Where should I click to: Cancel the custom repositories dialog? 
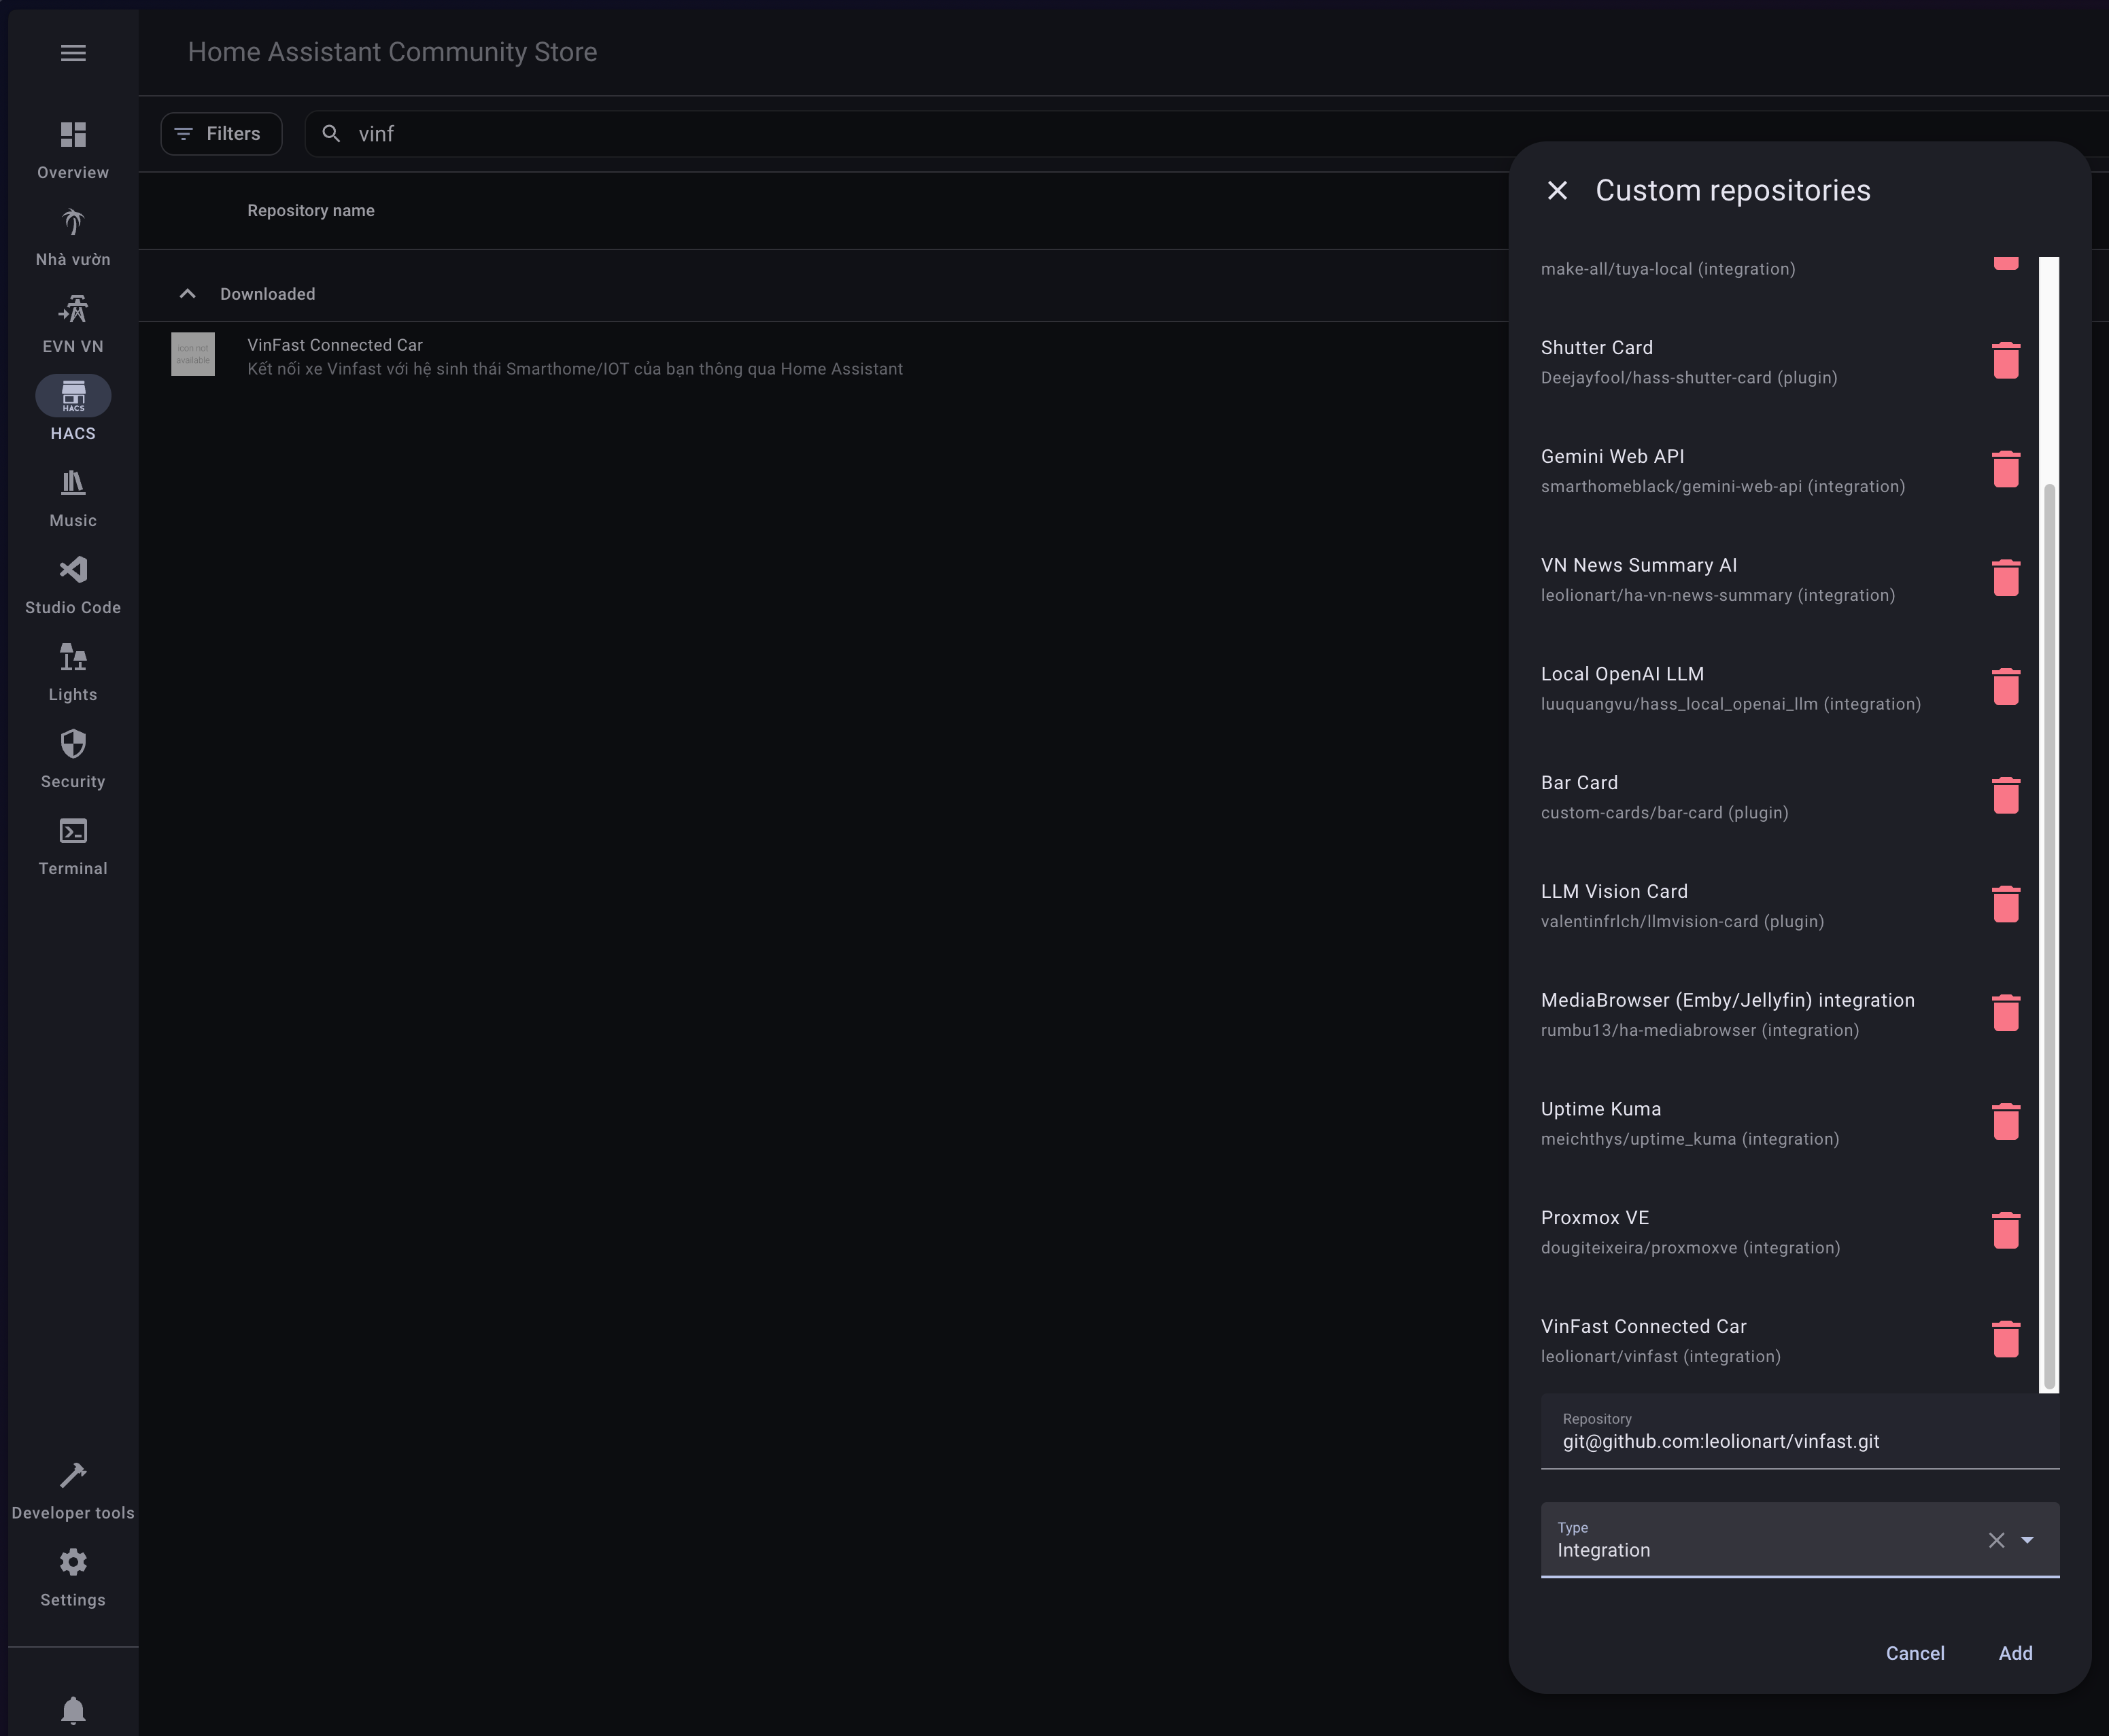pos(1914,1653)
